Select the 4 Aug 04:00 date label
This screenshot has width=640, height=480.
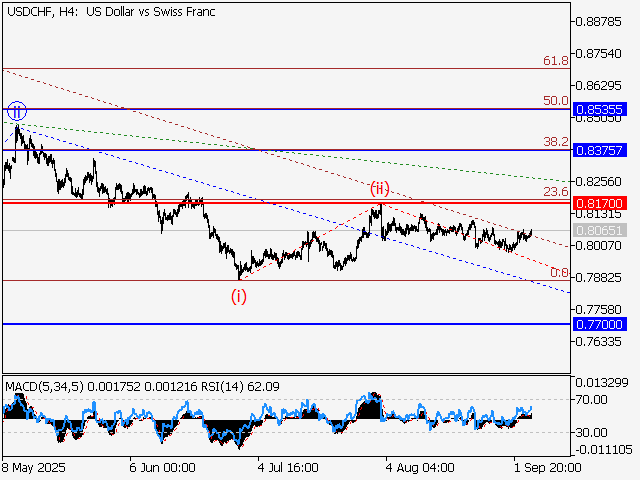pyautogui.click(x=421, y=467)
